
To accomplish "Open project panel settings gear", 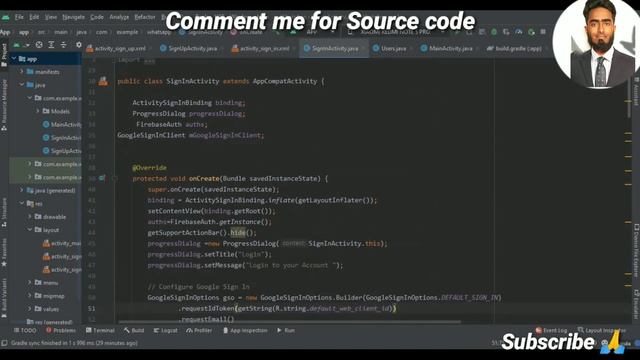I will 79,45.
